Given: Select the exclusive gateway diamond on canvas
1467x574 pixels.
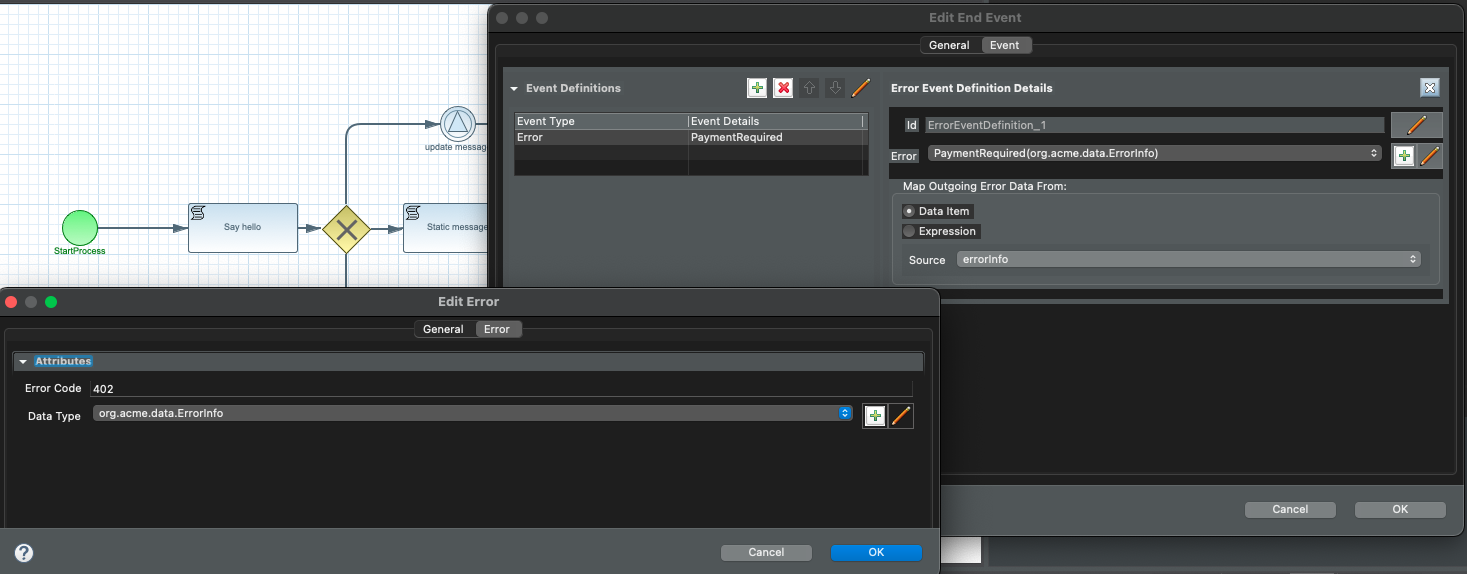Looking at the screenshot, I should [x=346, y=230].
